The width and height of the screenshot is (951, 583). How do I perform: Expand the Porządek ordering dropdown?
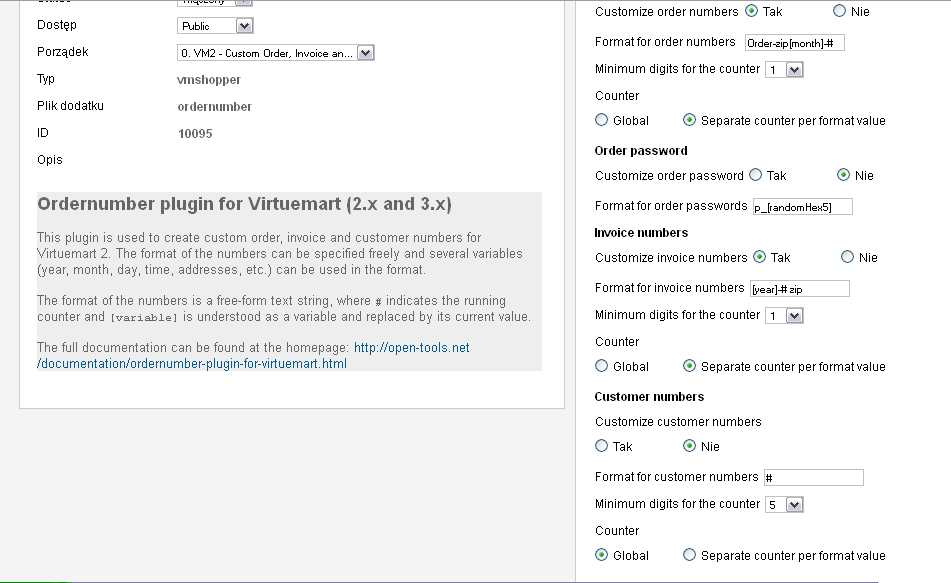pos(275,53)
